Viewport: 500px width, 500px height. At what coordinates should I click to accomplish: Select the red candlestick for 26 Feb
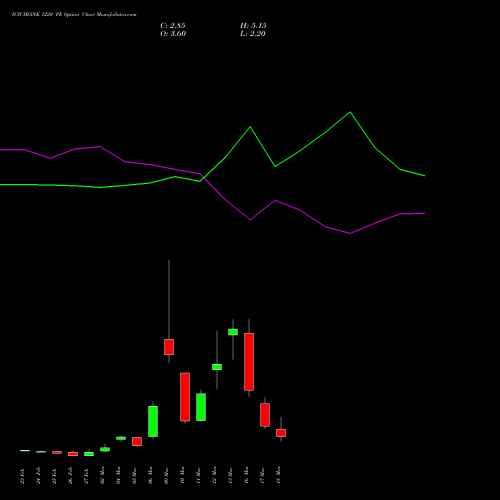73,454
